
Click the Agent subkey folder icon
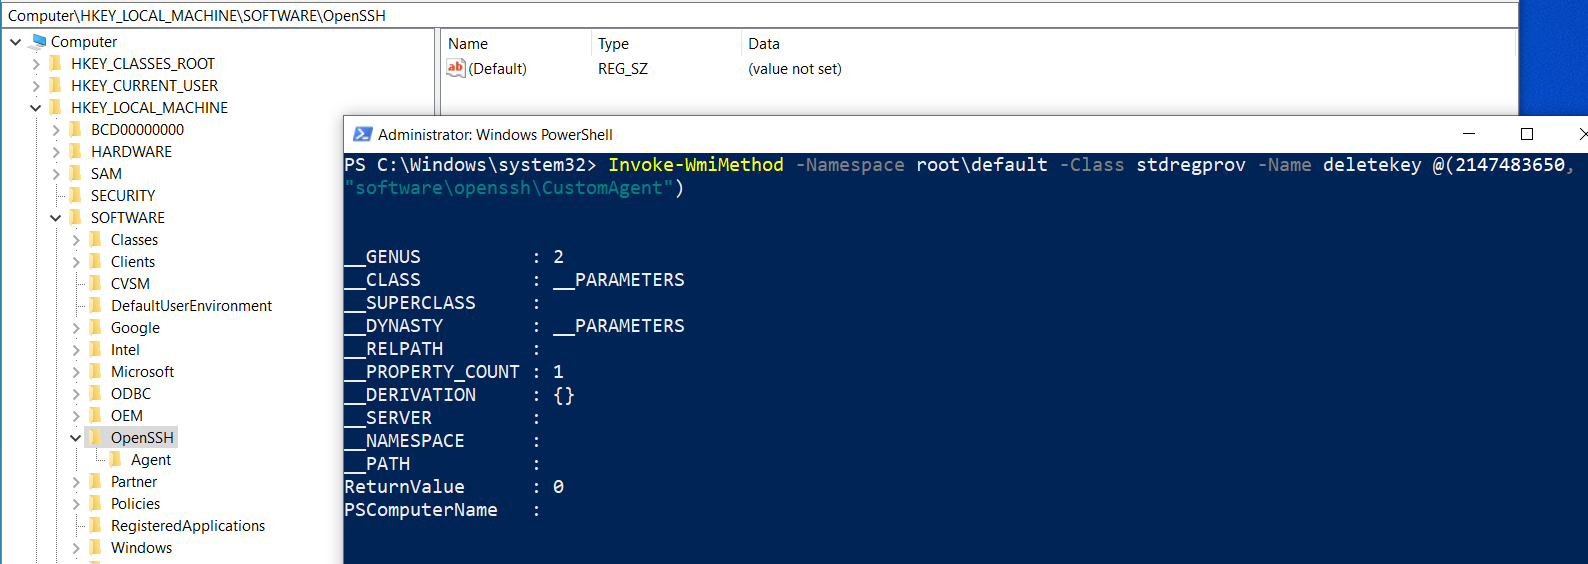point(116,459)
